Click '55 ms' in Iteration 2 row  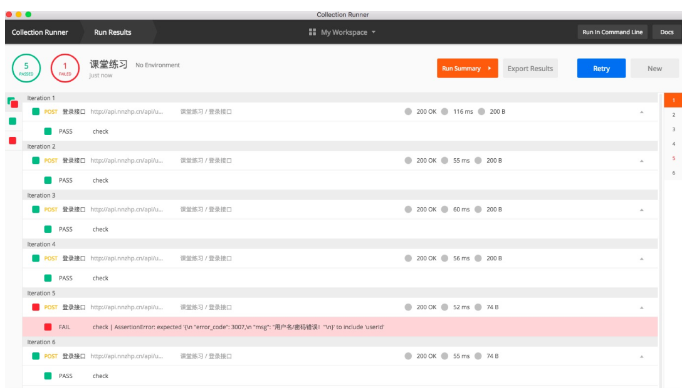coord(461,160)
